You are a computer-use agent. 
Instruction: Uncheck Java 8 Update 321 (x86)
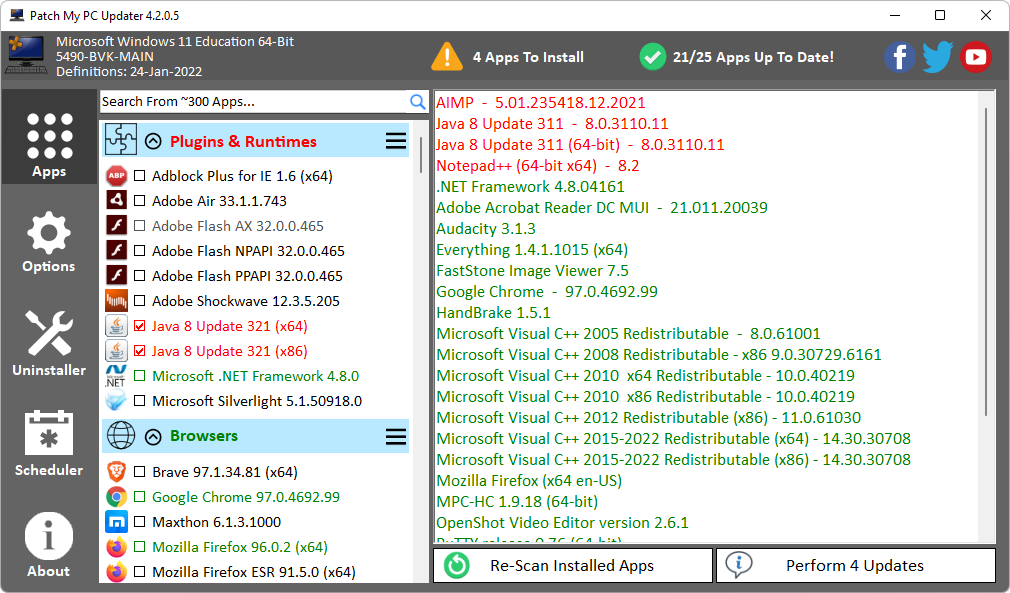(139, 351)
